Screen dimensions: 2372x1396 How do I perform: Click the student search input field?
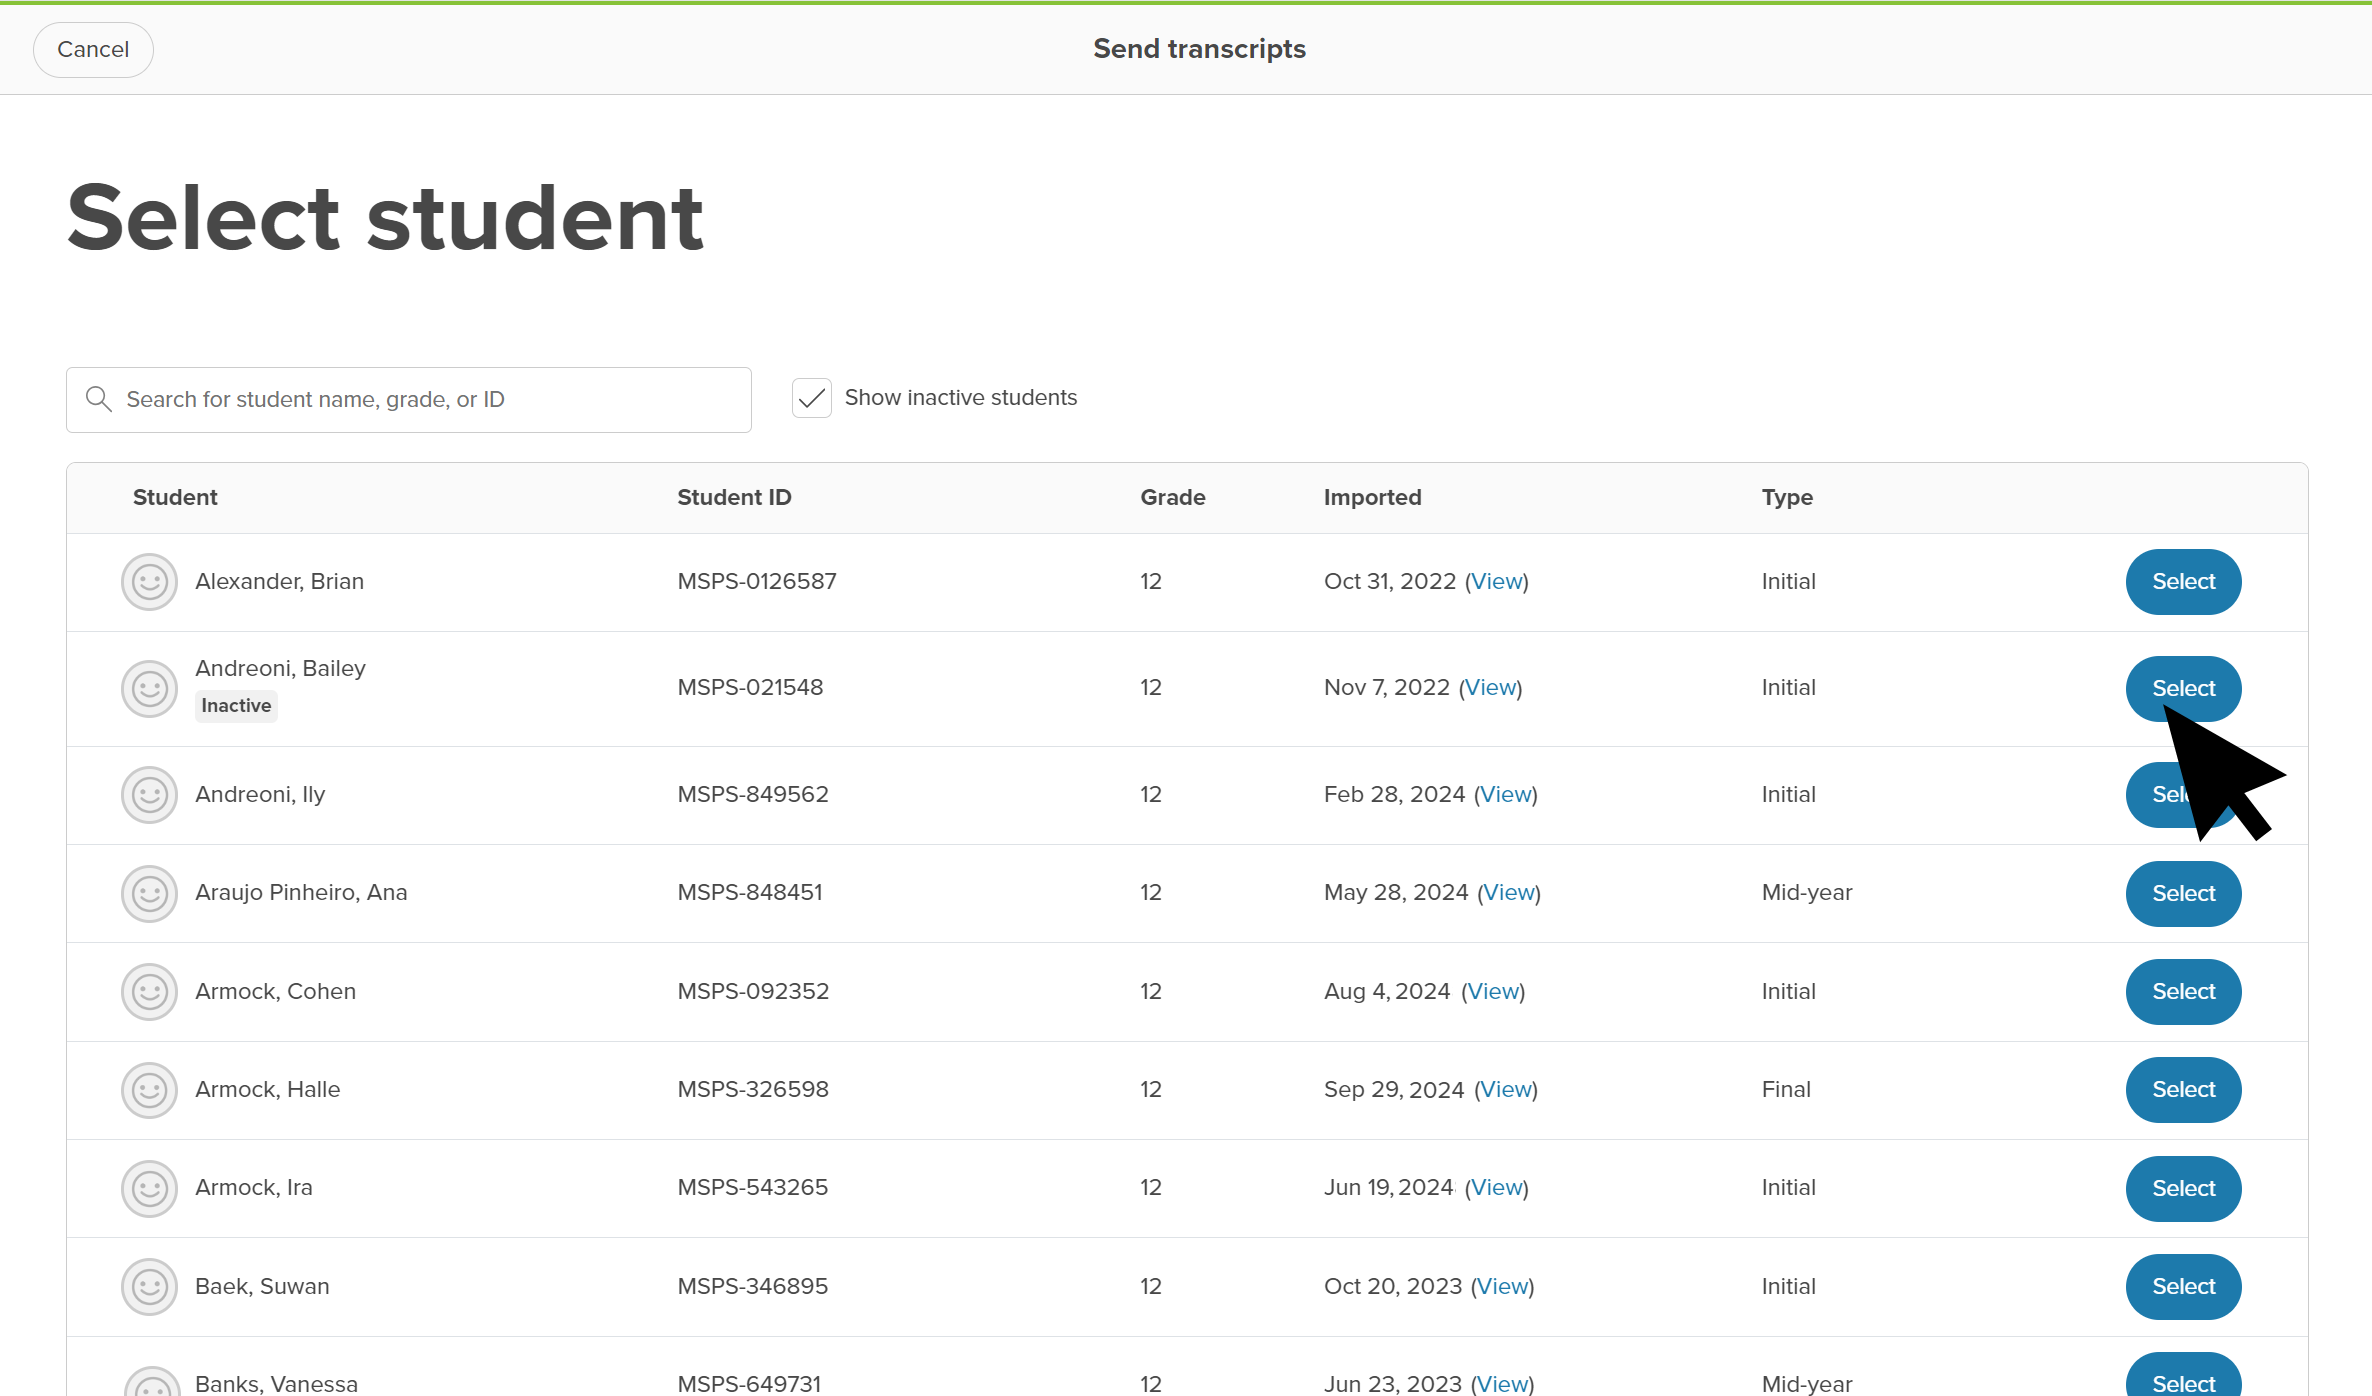(x=408, y=399)
